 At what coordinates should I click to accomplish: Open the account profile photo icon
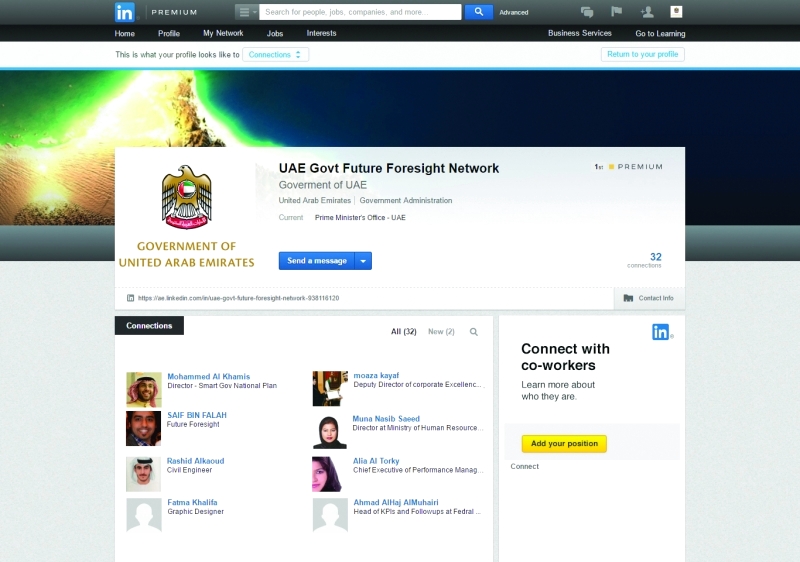point(676,12)
